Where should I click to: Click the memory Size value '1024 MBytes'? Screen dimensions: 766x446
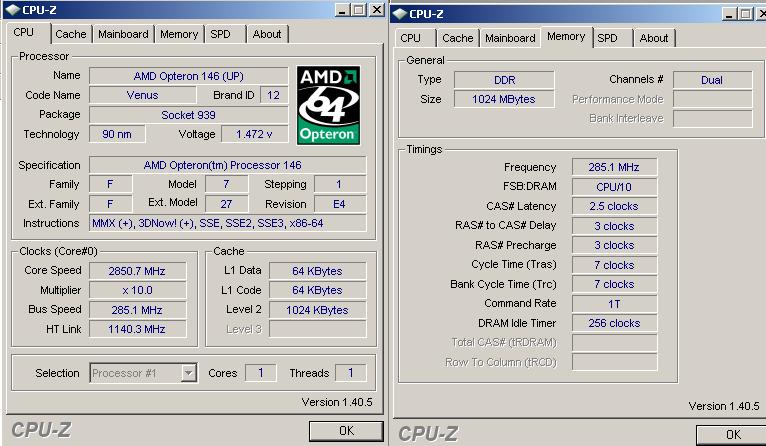point(504,99)
